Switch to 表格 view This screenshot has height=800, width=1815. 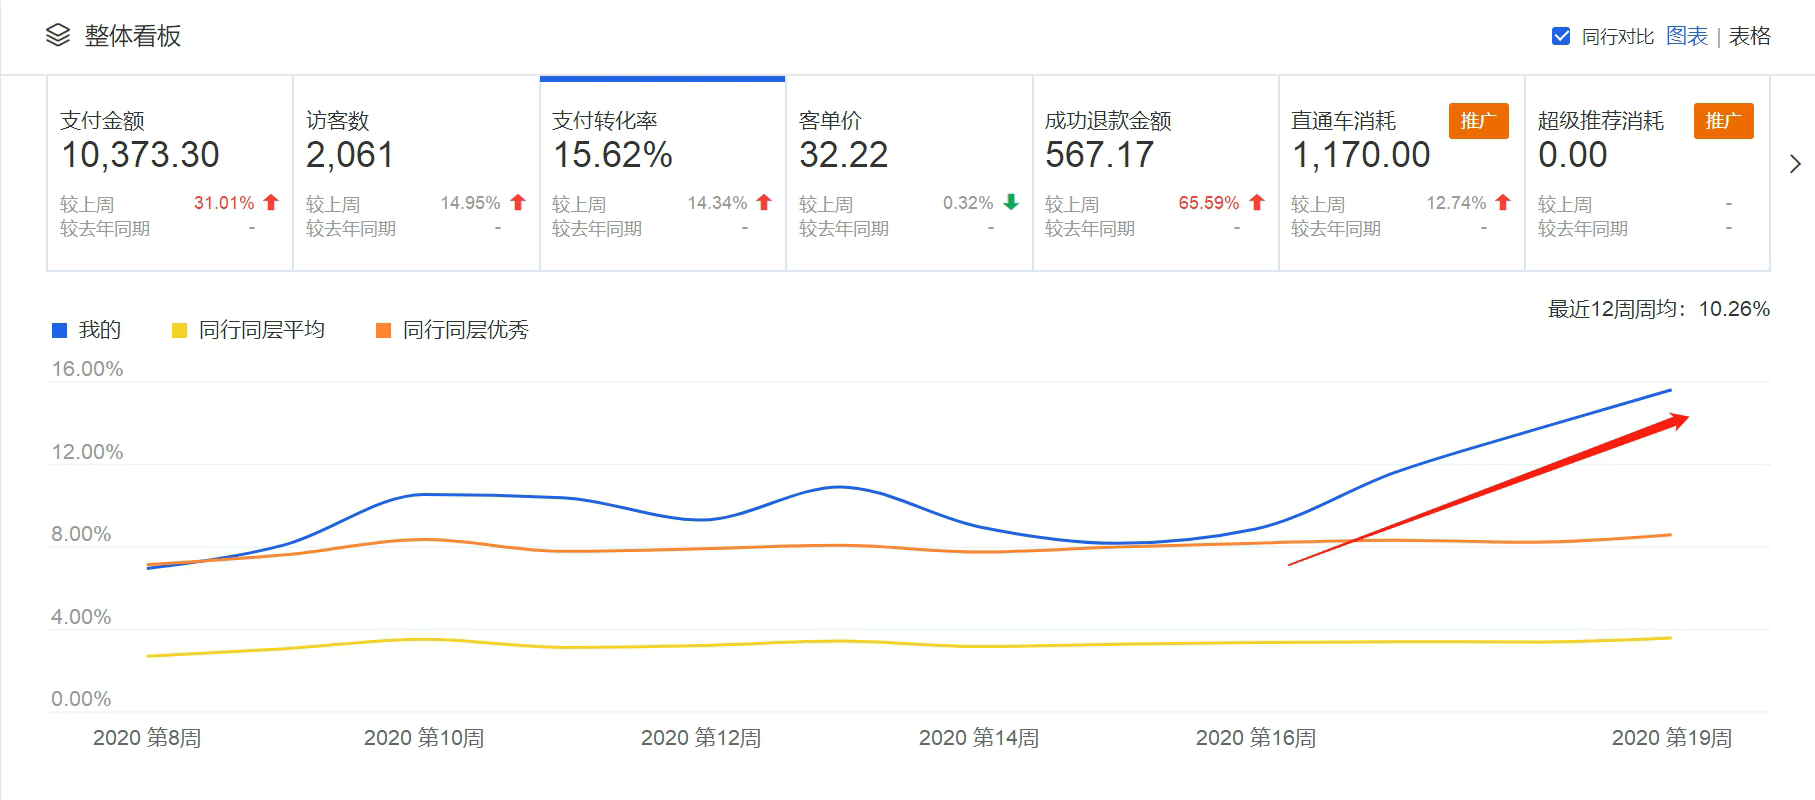coord(1749,37)
